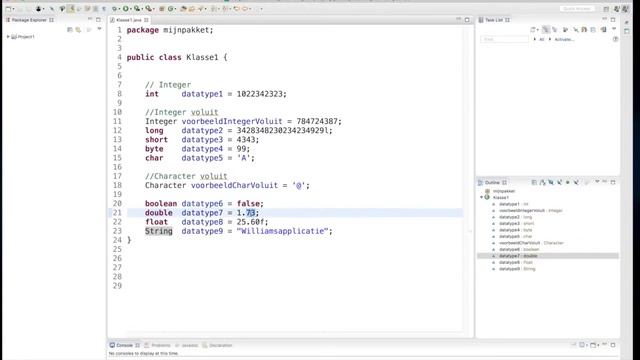Click the Activate... task link
640x360 pixels.
pos(564,39)
